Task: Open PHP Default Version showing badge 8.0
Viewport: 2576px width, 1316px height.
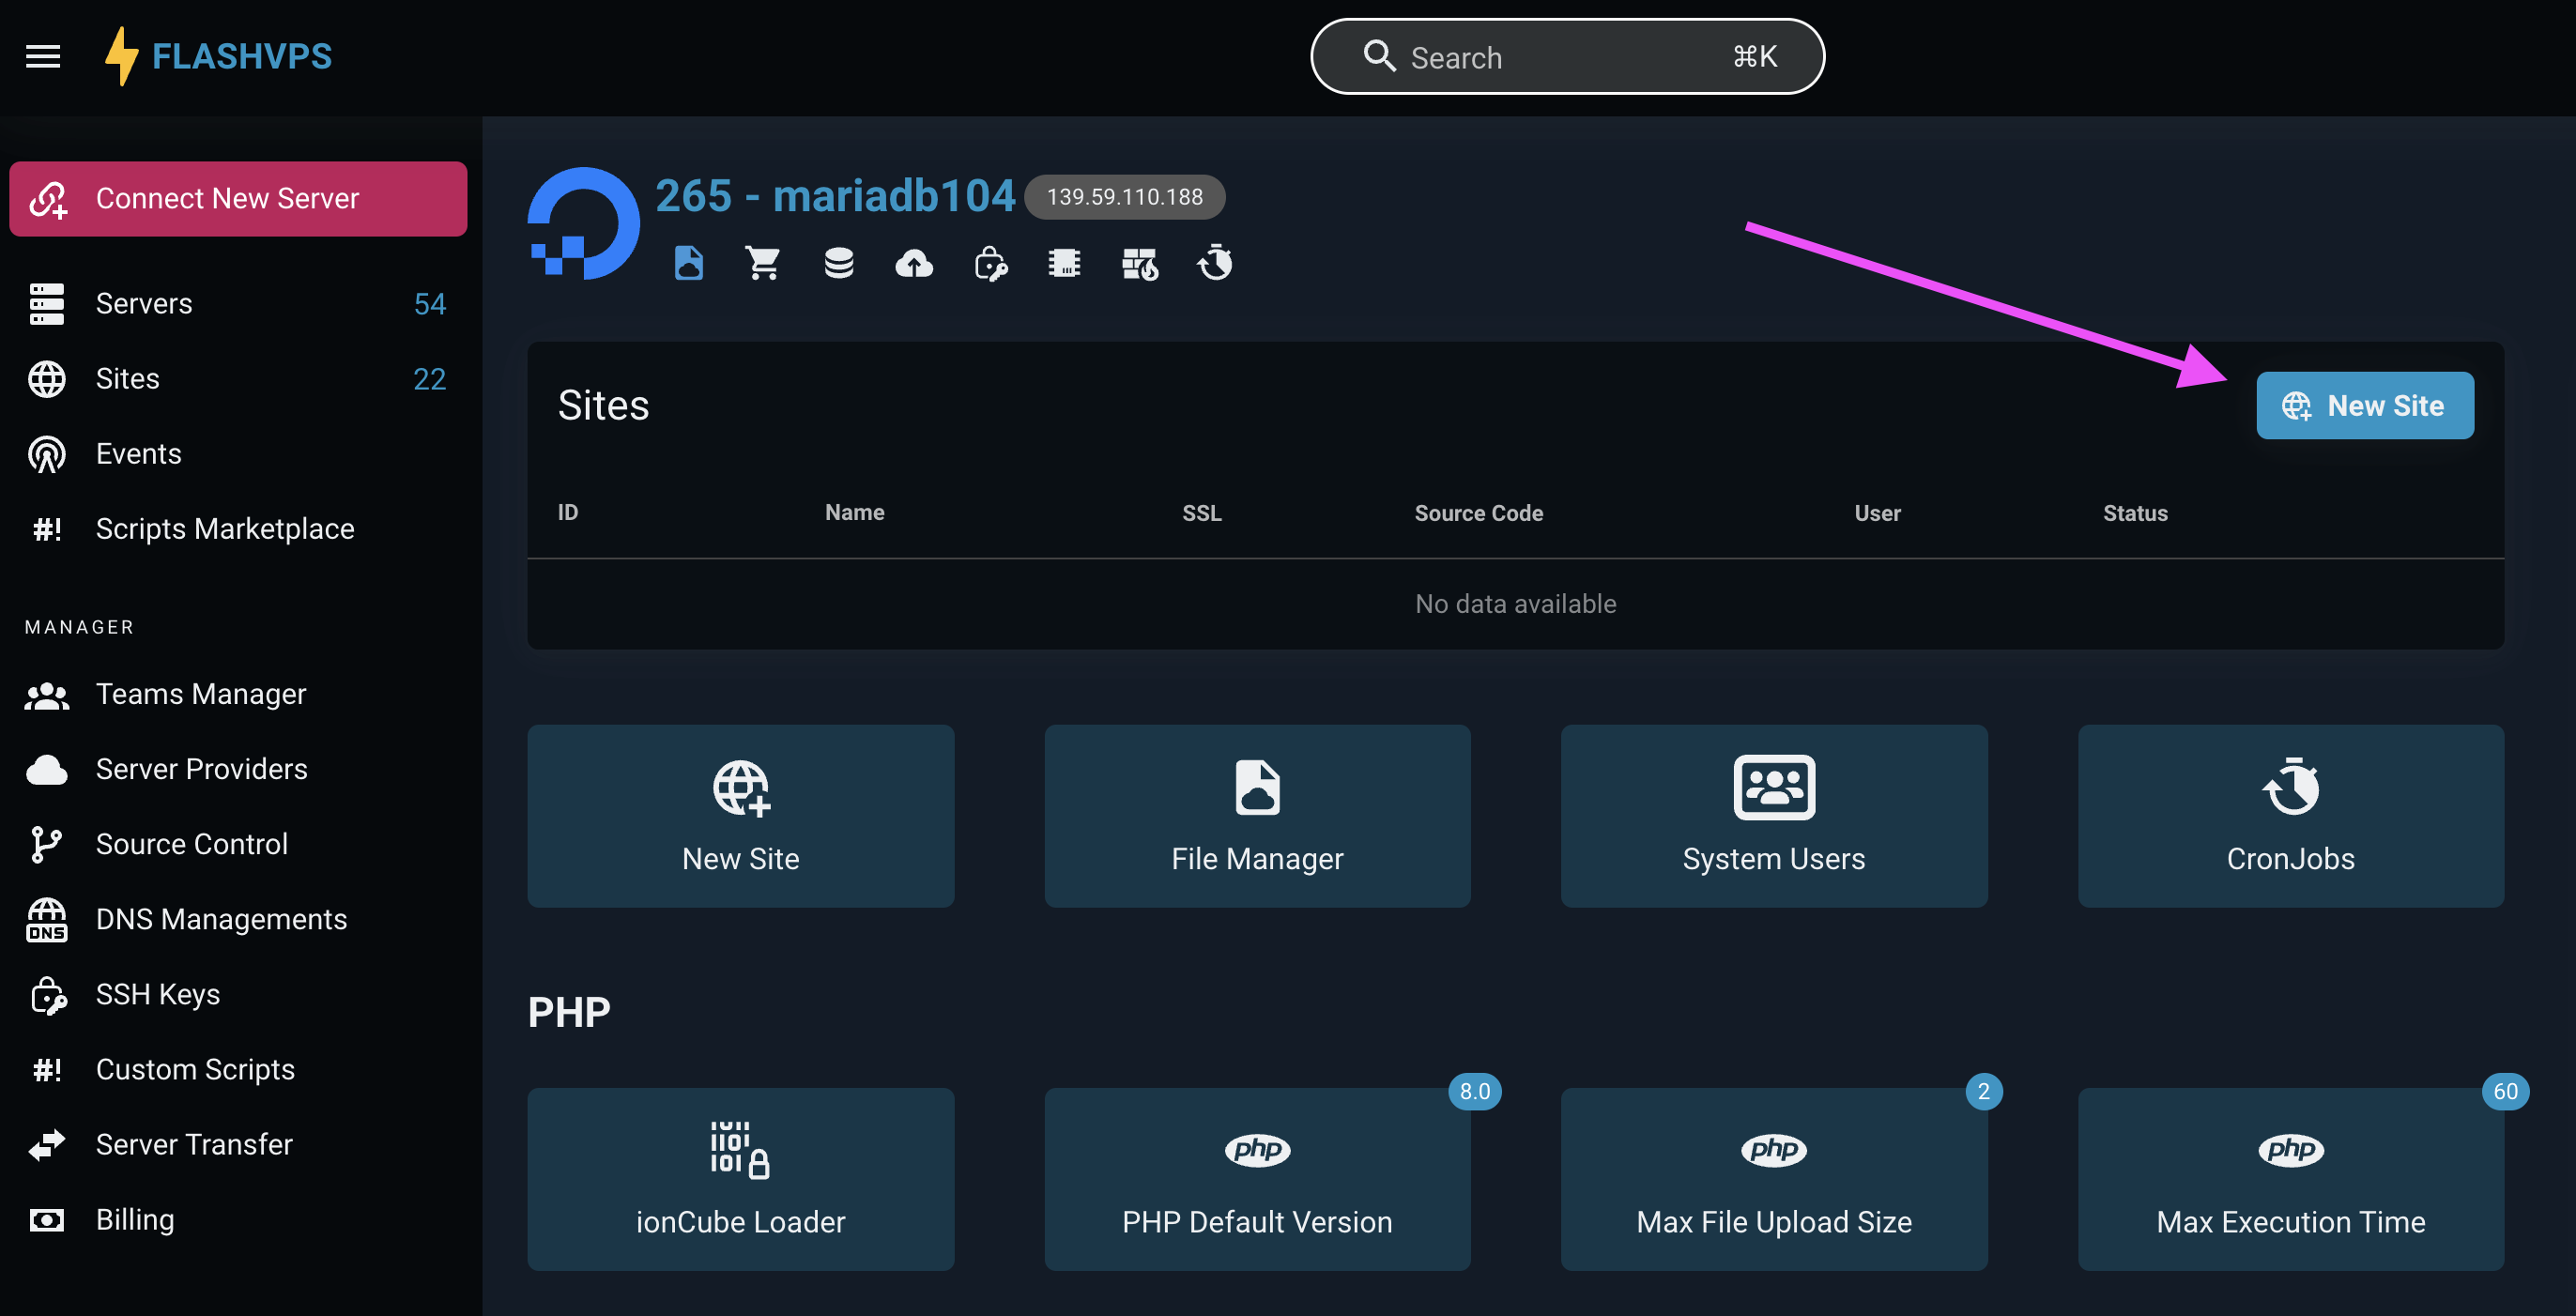Action: [x=1257, y=1180]
